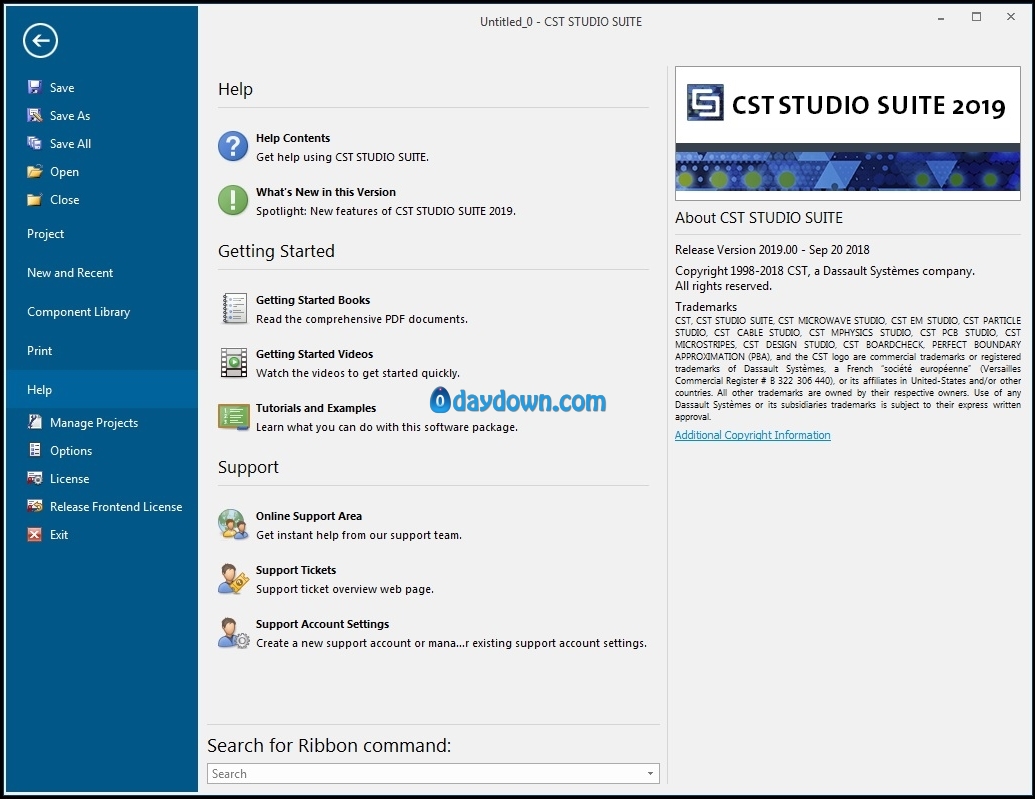The image size is (1035, 799).
Task: Click Additional Copyright Information link
Action: pos(752,434)
